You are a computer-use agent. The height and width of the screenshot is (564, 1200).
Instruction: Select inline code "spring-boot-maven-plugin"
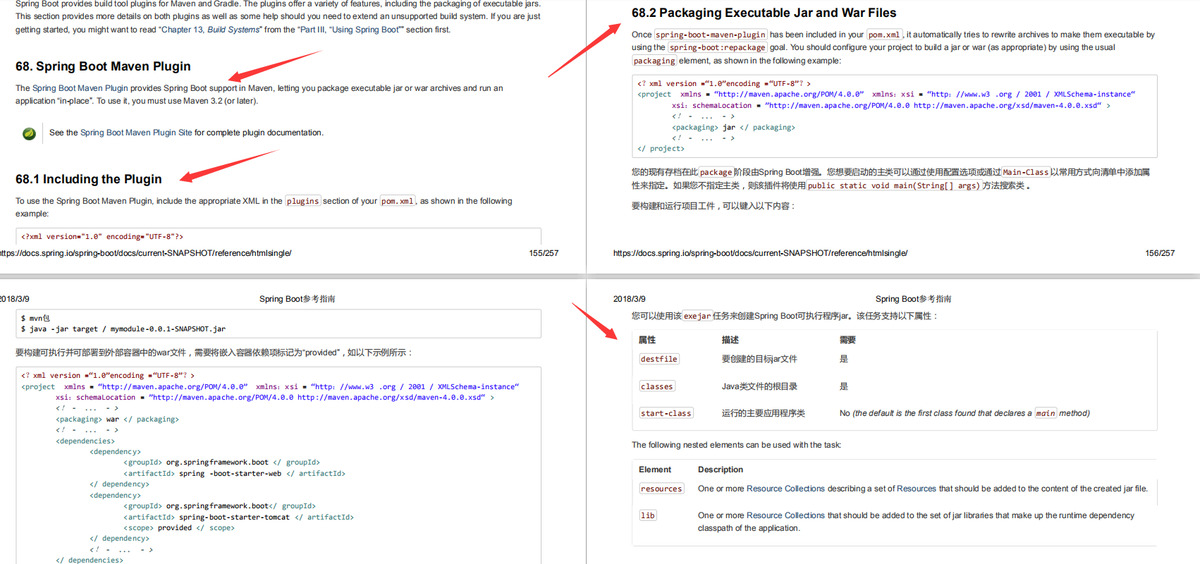click(x=710, y=34)
